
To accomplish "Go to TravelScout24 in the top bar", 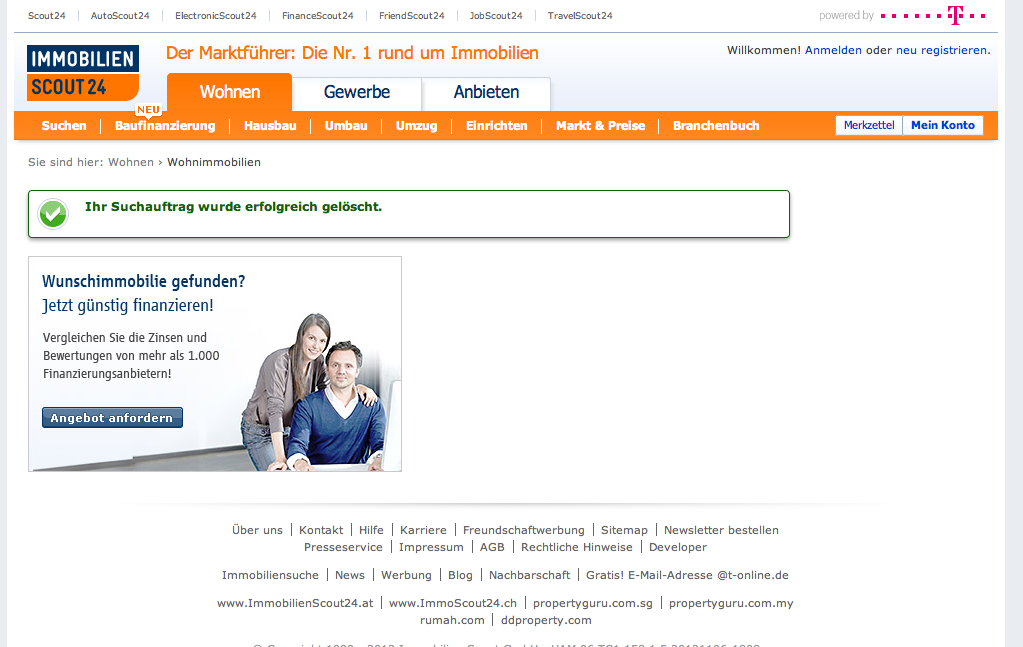I will (x=580, y=16).
